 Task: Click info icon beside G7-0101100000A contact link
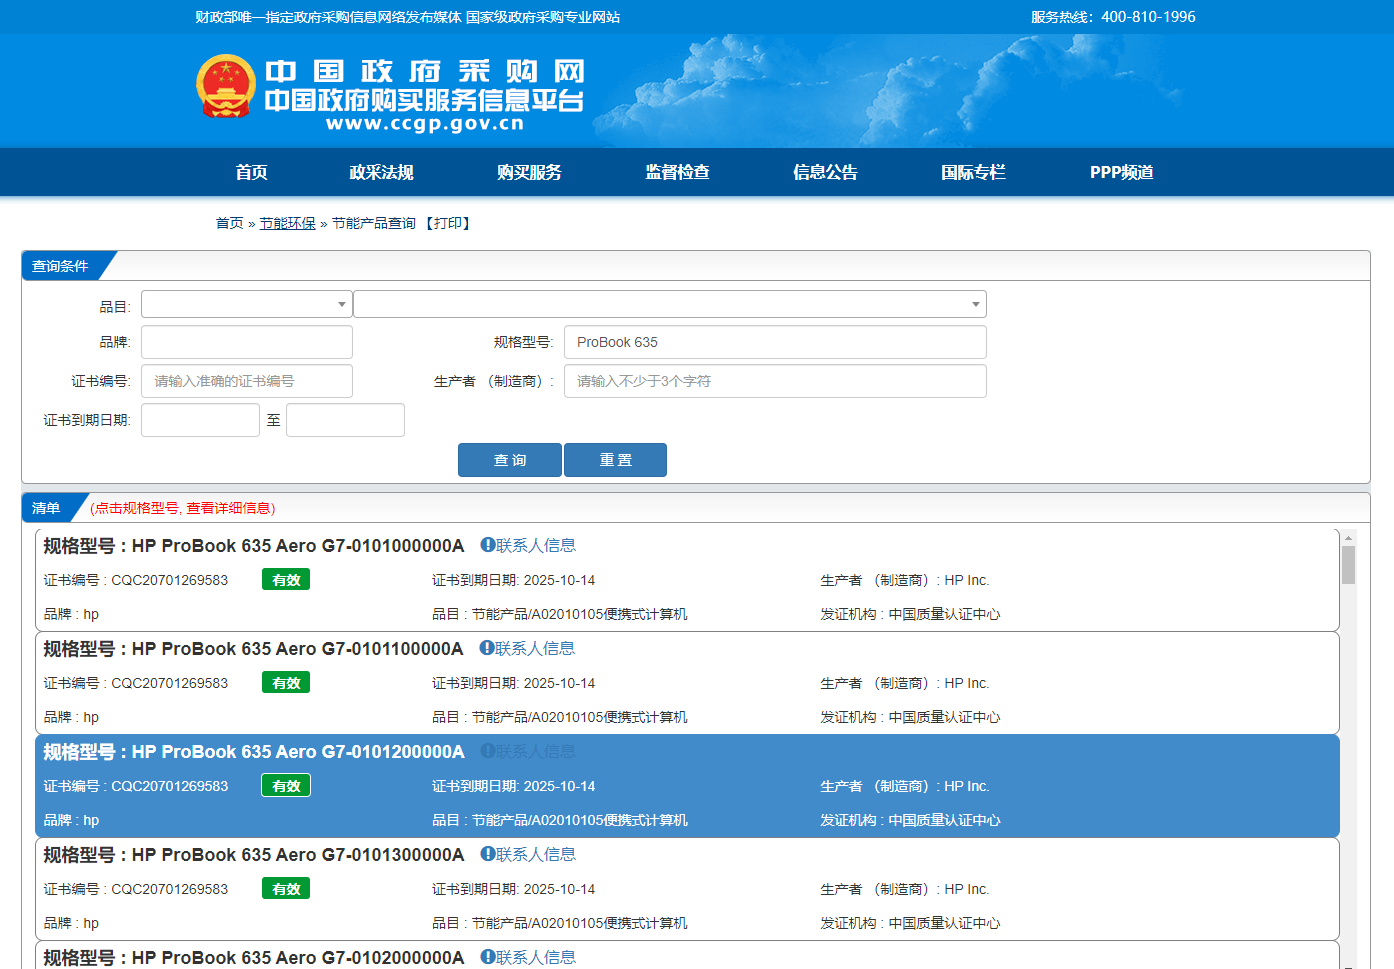point(487,648)
